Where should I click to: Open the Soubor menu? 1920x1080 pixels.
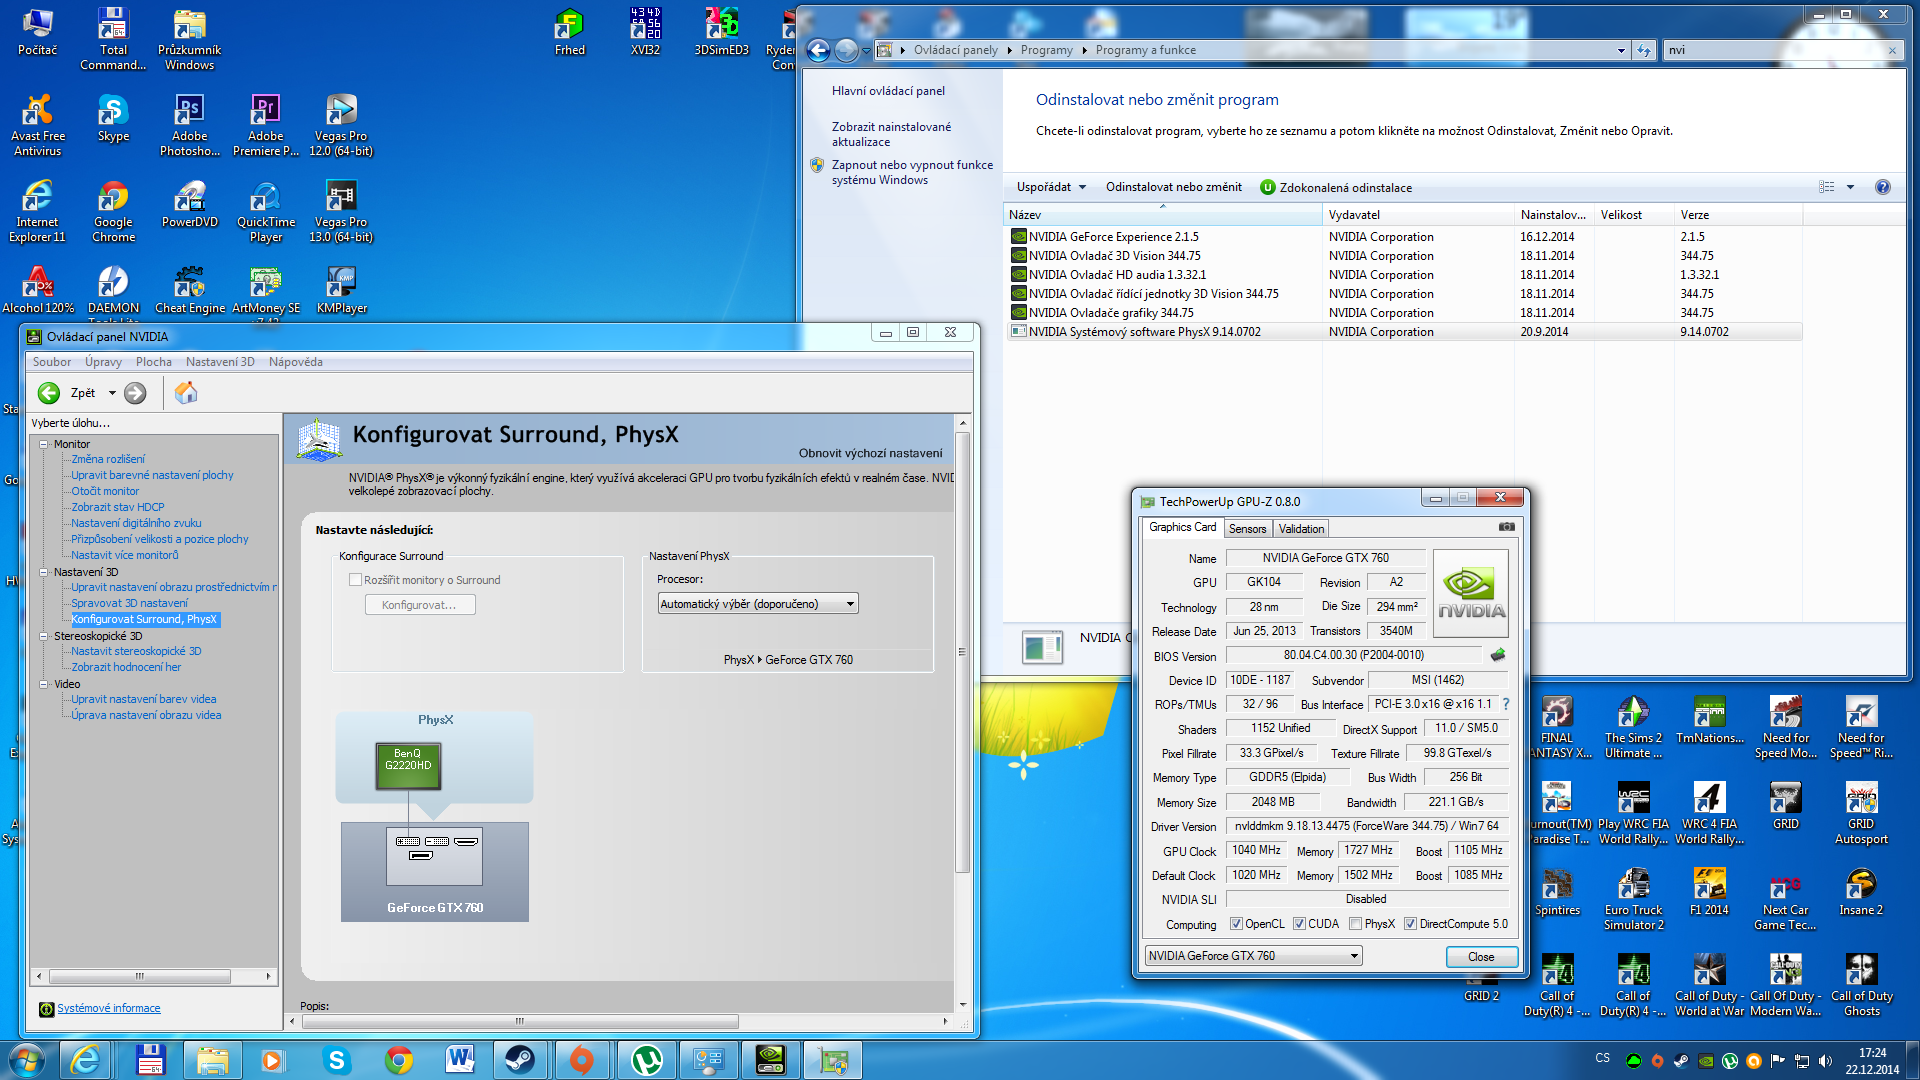[x=52, y=362]
